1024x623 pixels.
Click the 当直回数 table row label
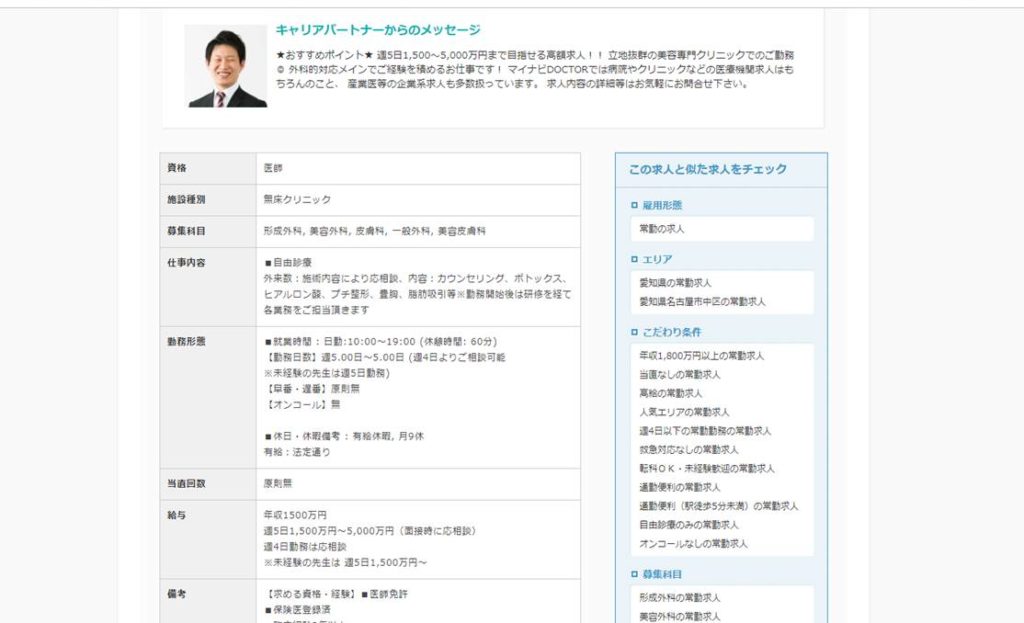point(186,484)
